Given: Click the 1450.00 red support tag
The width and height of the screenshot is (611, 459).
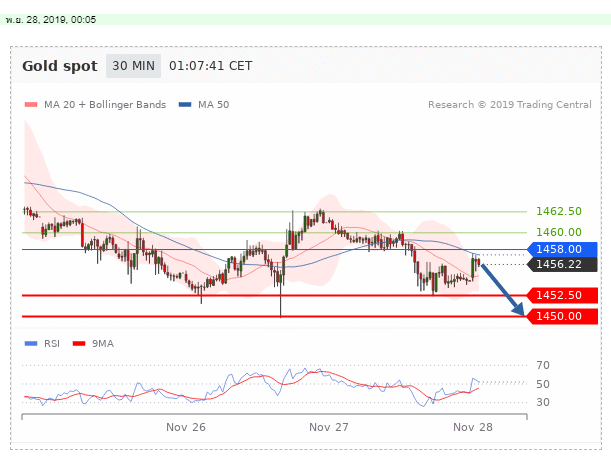Looking at the screenshot, I should 562,316.
